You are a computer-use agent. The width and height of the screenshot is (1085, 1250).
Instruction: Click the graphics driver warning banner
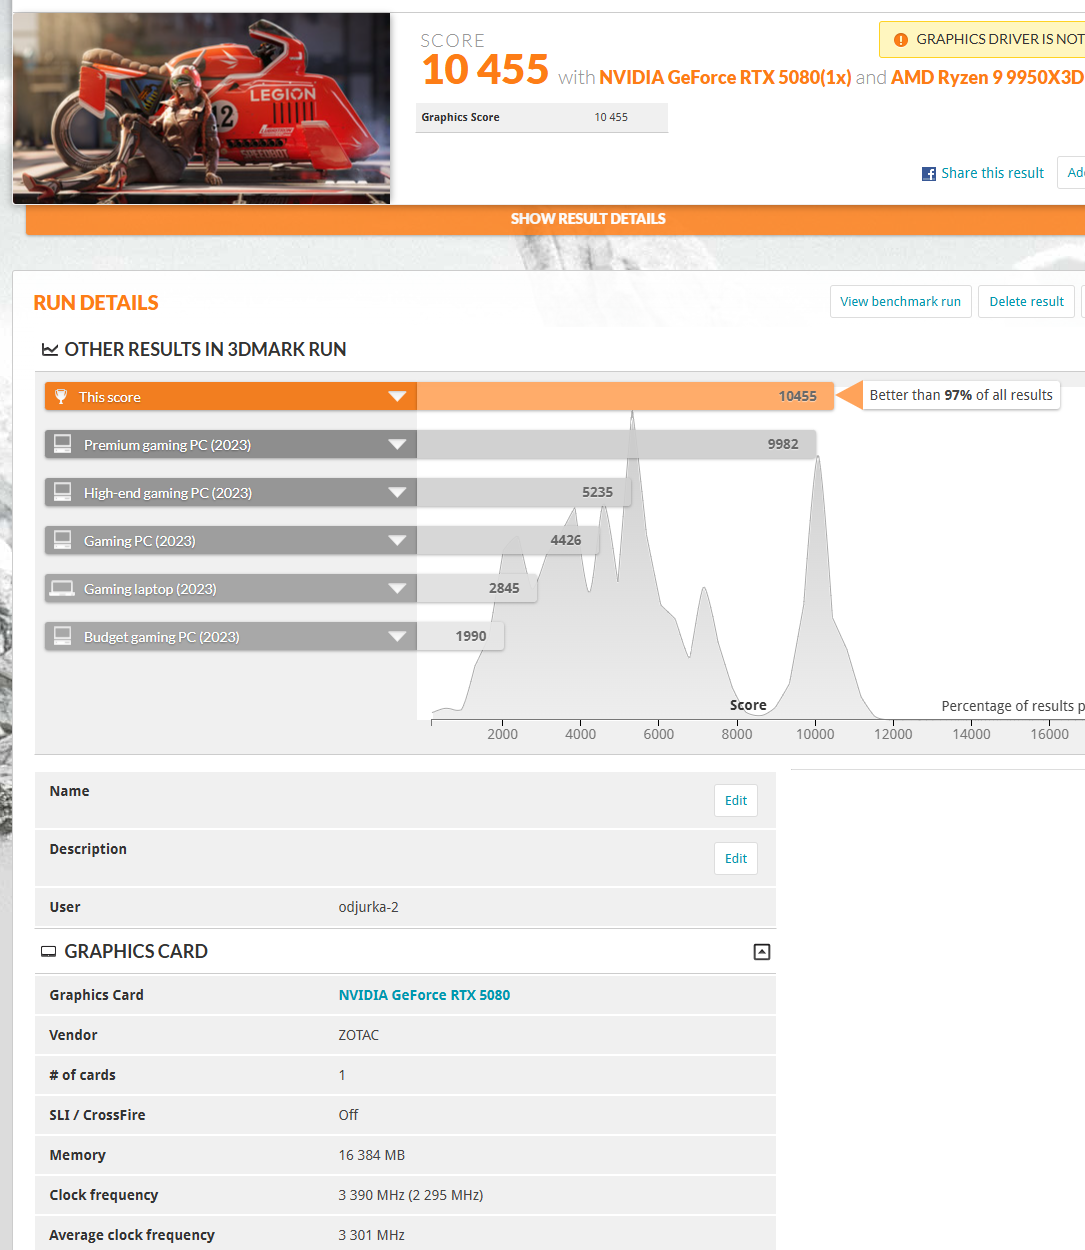pos(982,40)
